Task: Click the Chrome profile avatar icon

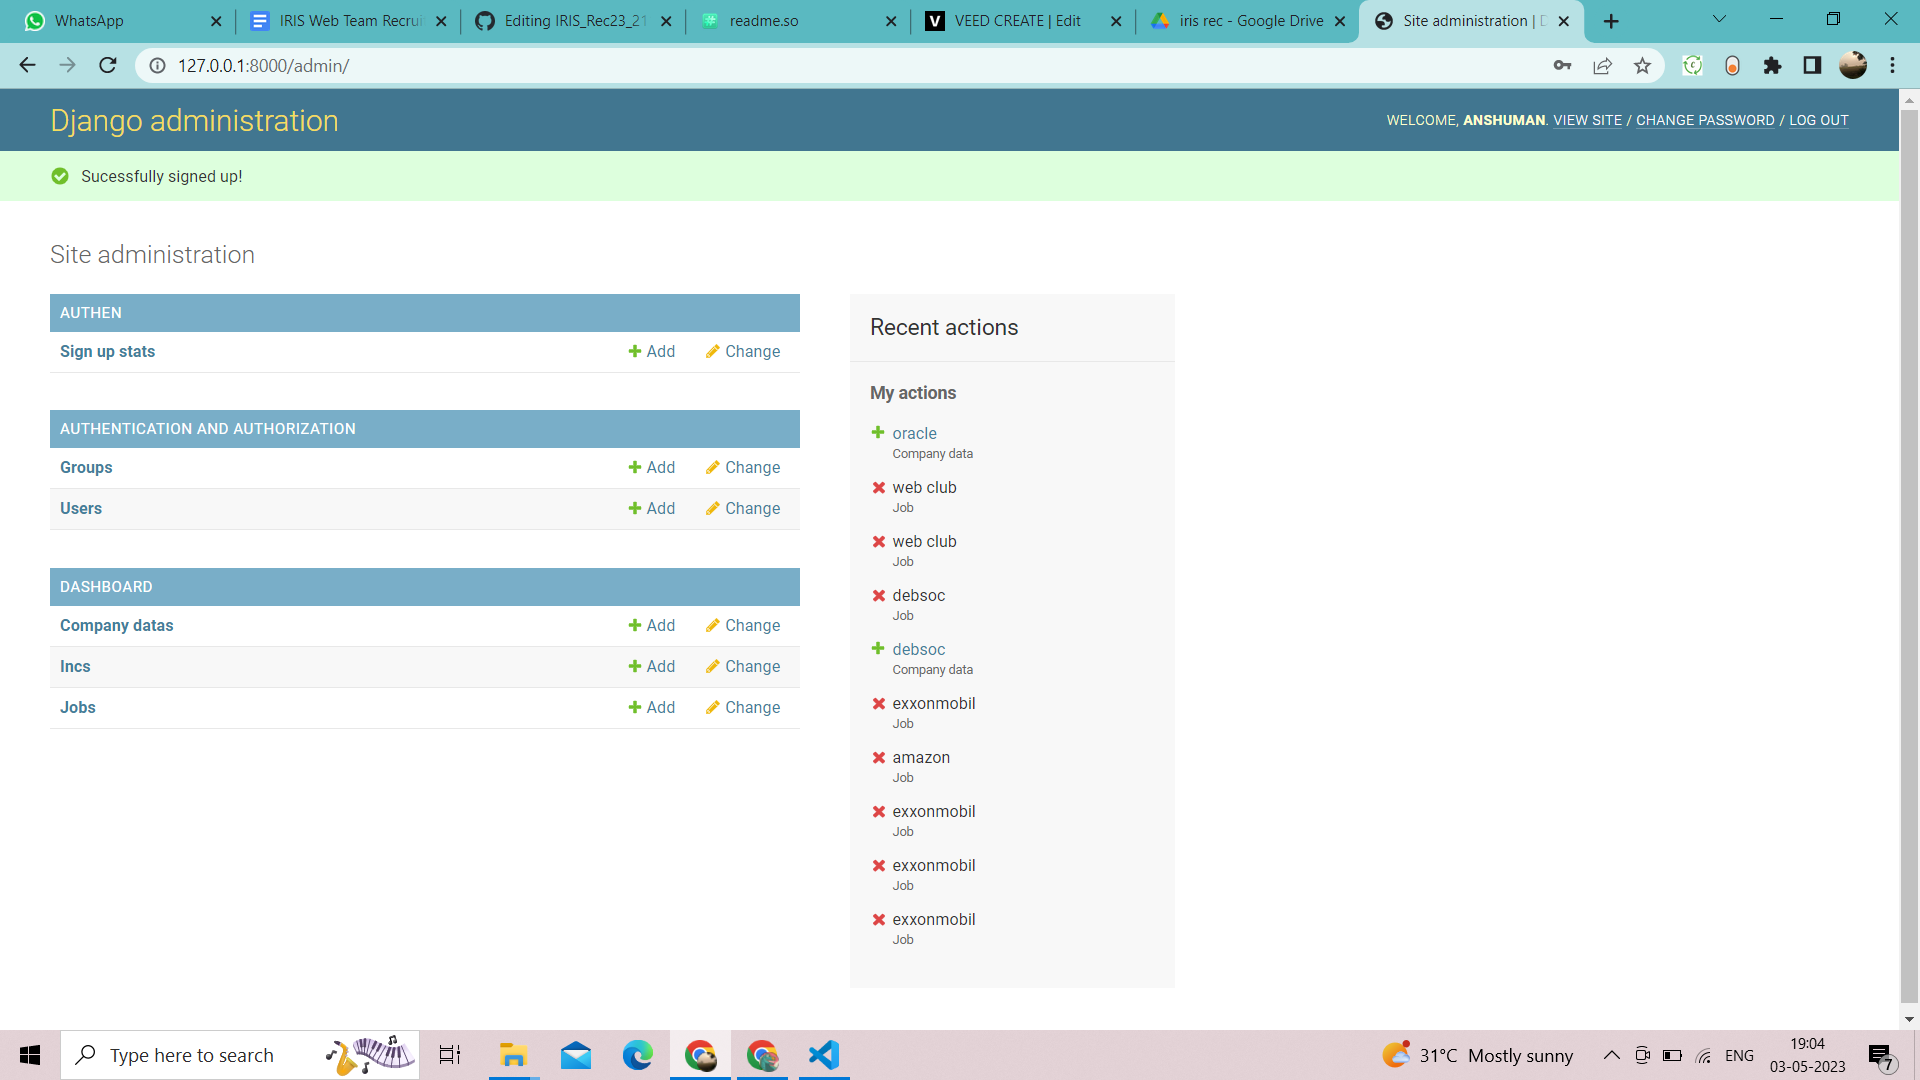Action: [x=1853, y=65]
